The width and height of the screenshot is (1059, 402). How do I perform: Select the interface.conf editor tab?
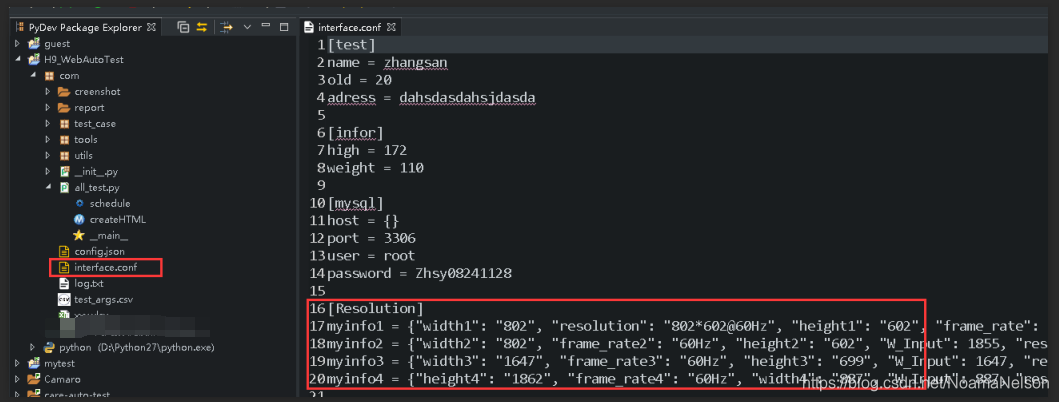click(x=349, y=28)
